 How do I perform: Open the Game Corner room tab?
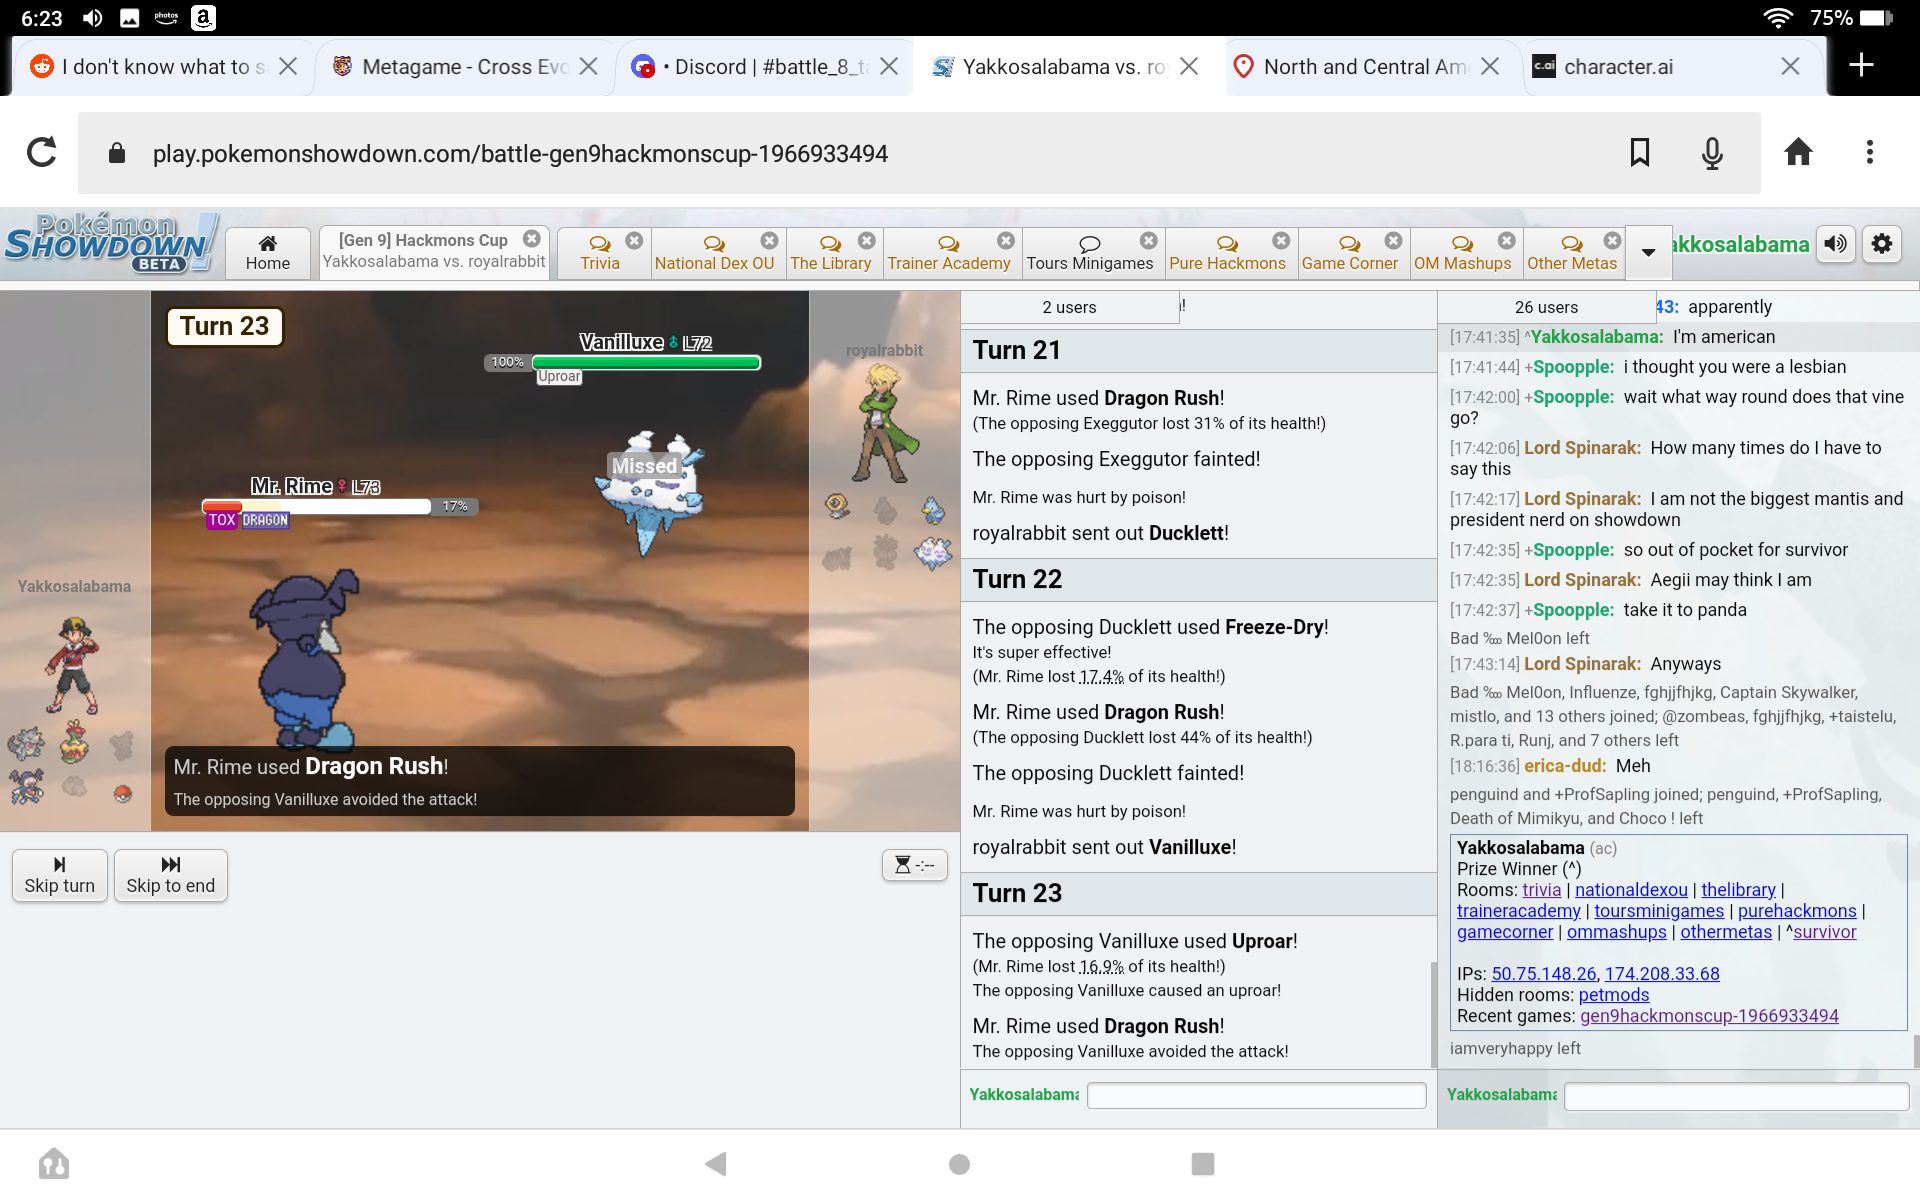pyautogui.click(x=1349, y=253)
